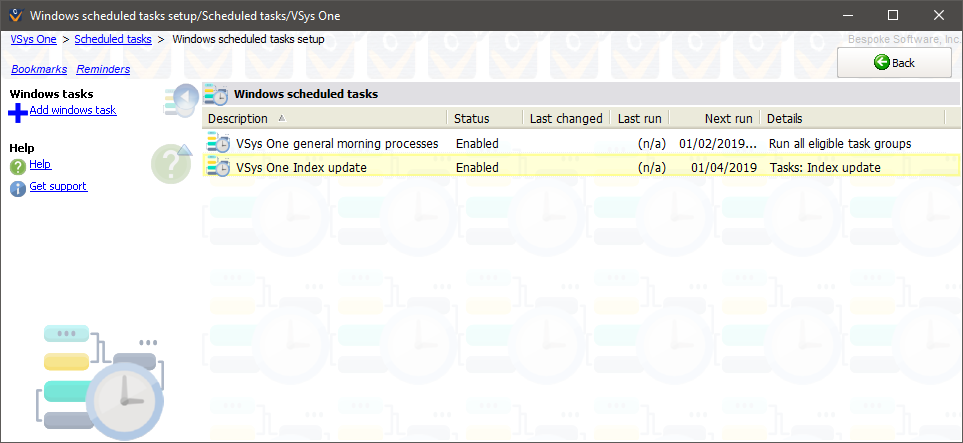Sort by the Description column header
Screen dimensions: 963x443
coord(240,119)
